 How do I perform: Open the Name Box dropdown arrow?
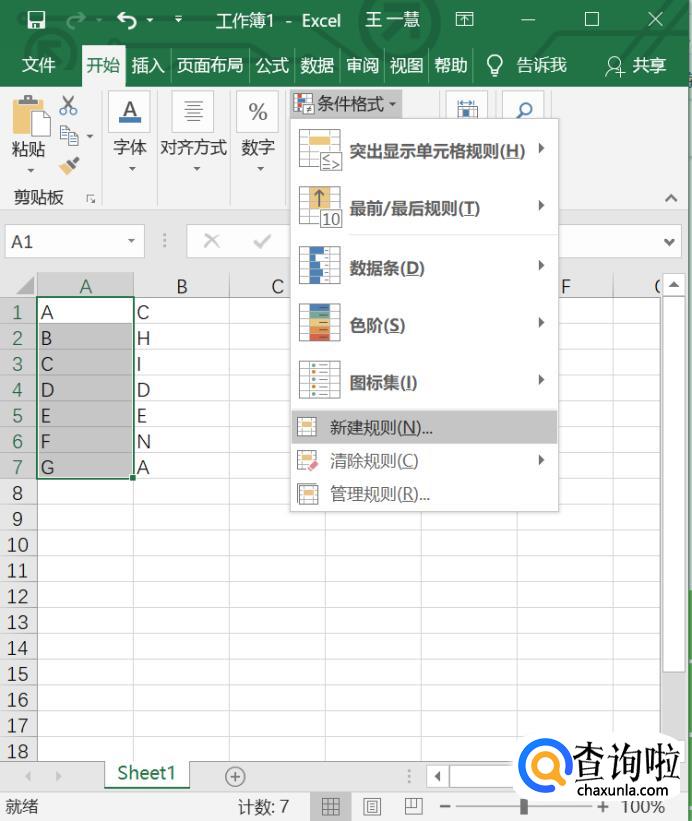pyautogui.click(x=131, y=241)
